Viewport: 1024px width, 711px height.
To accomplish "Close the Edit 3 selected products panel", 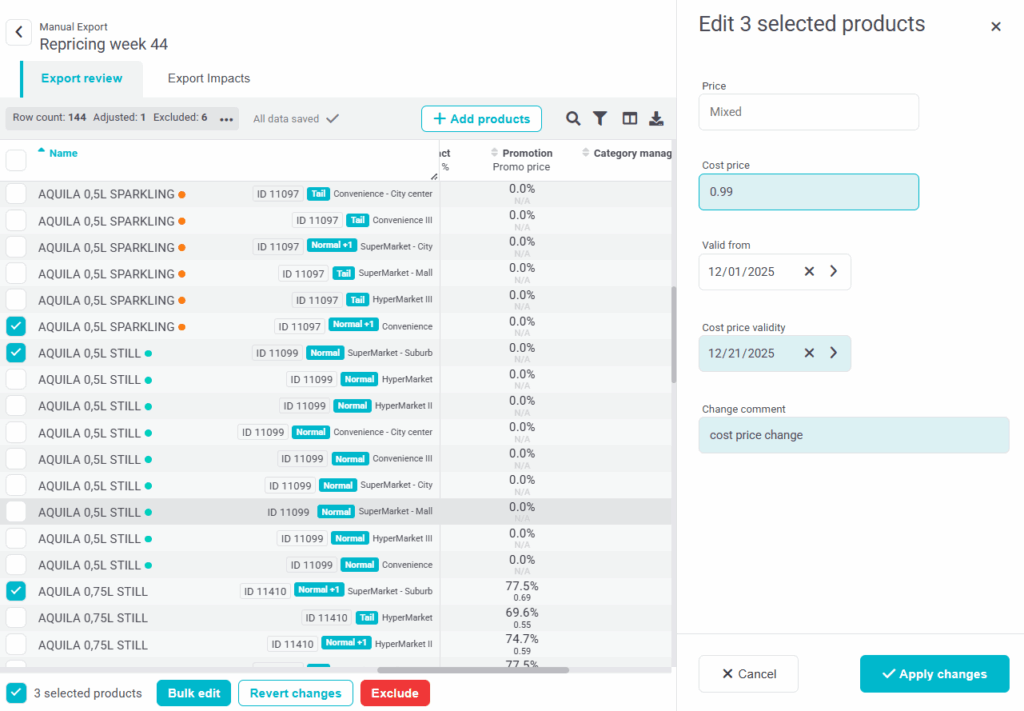I will tap(995, 27).
